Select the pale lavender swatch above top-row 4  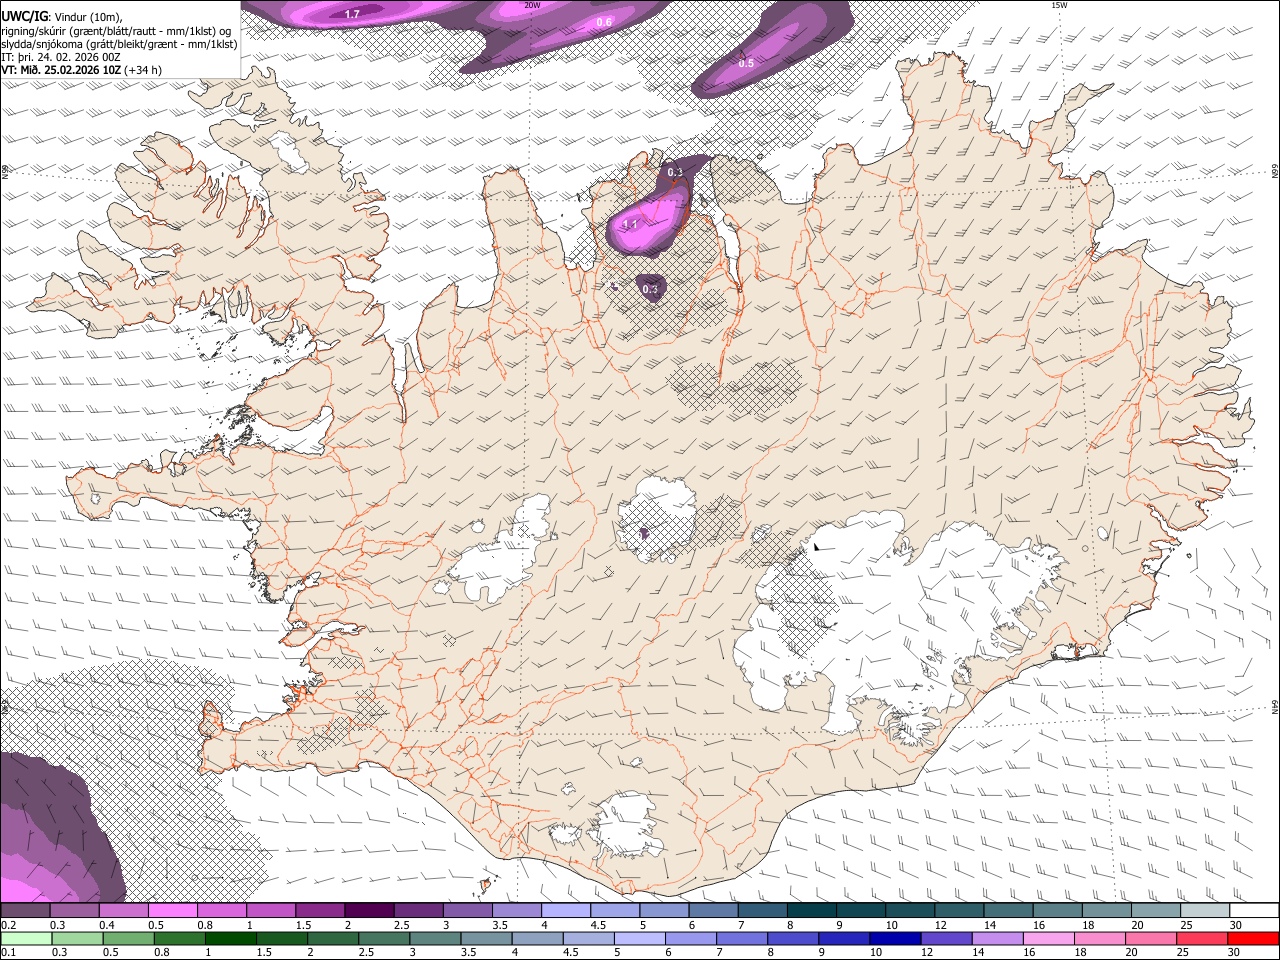pyautogui.click(x=566, y=910)
